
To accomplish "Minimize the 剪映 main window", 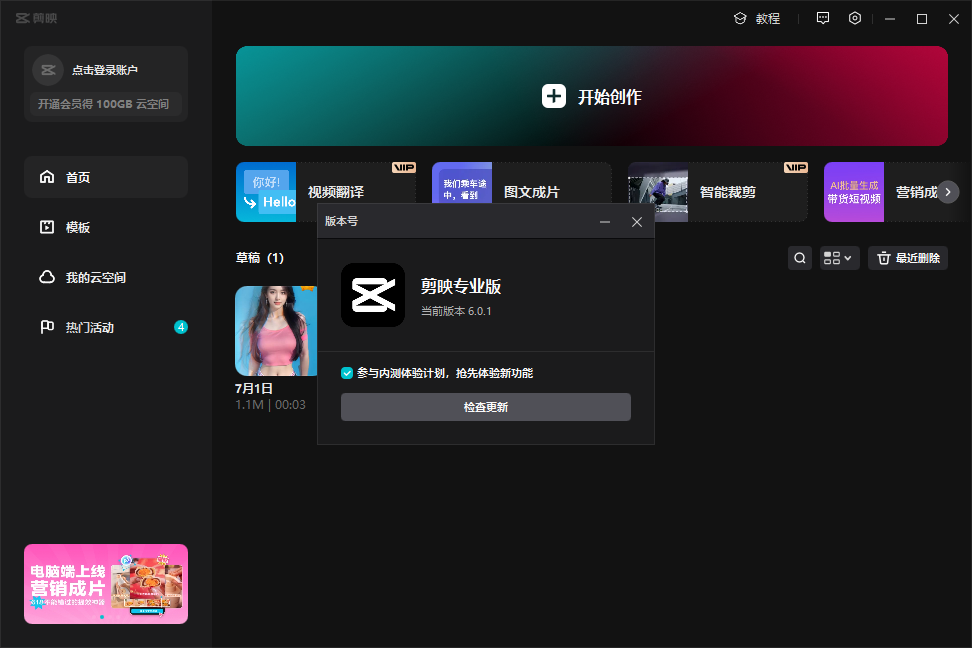I will [890, 19].
